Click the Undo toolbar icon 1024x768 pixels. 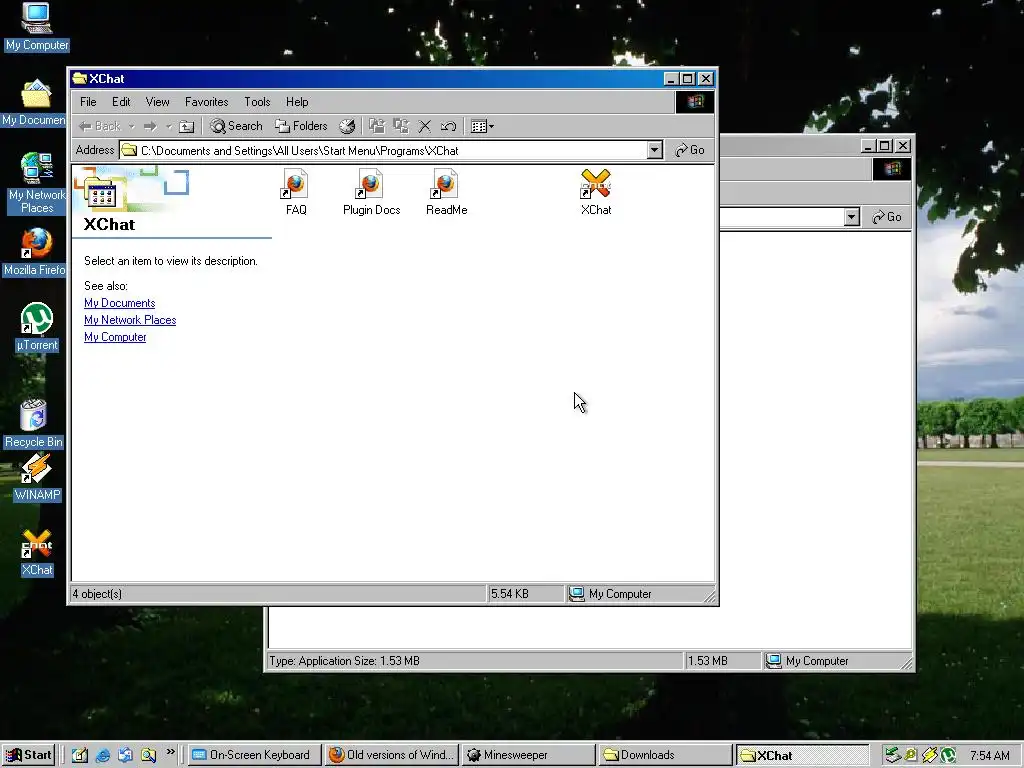coord(448,126)
